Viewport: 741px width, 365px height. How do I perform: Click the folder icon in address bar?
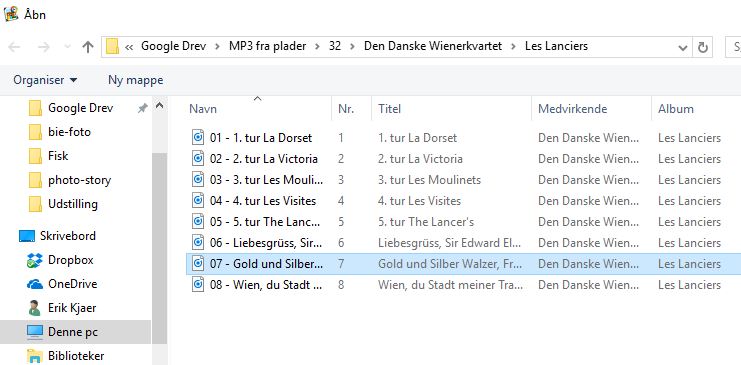(x=112, y=47)
